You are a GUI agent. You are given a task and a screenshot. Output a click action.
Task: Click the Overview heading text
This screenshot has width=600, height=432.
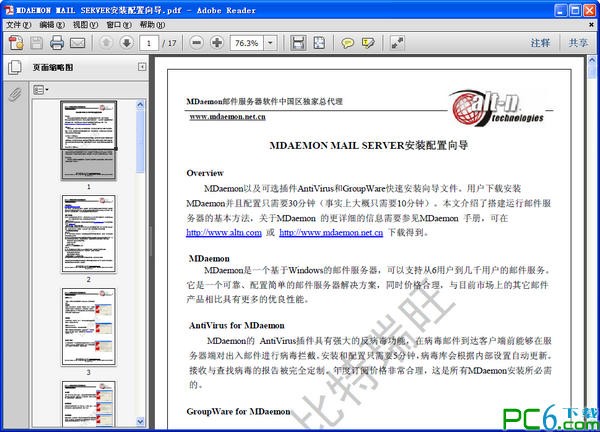point(205,173)
